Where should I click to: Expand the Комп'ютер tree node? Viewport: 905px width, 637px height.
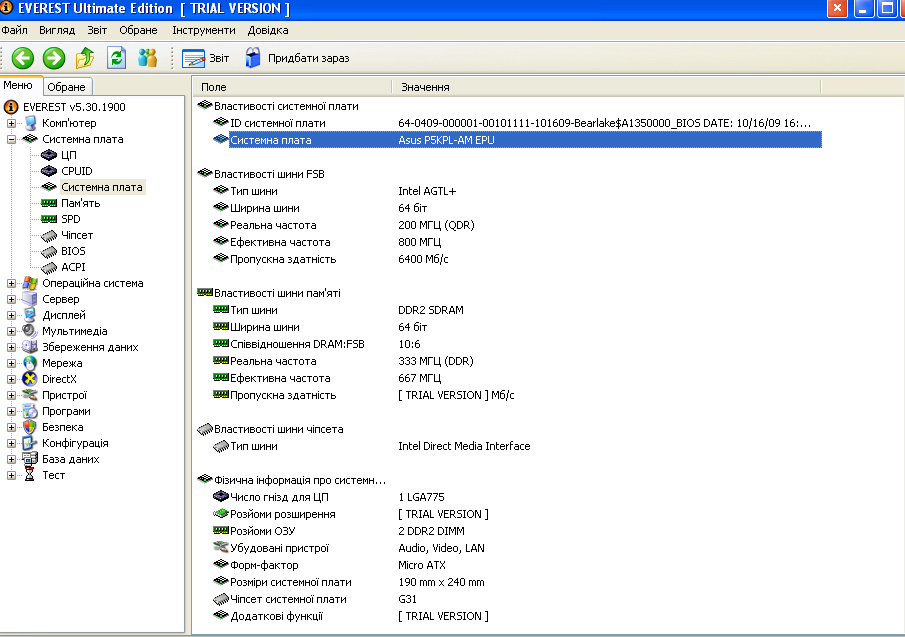pos(11,123)
